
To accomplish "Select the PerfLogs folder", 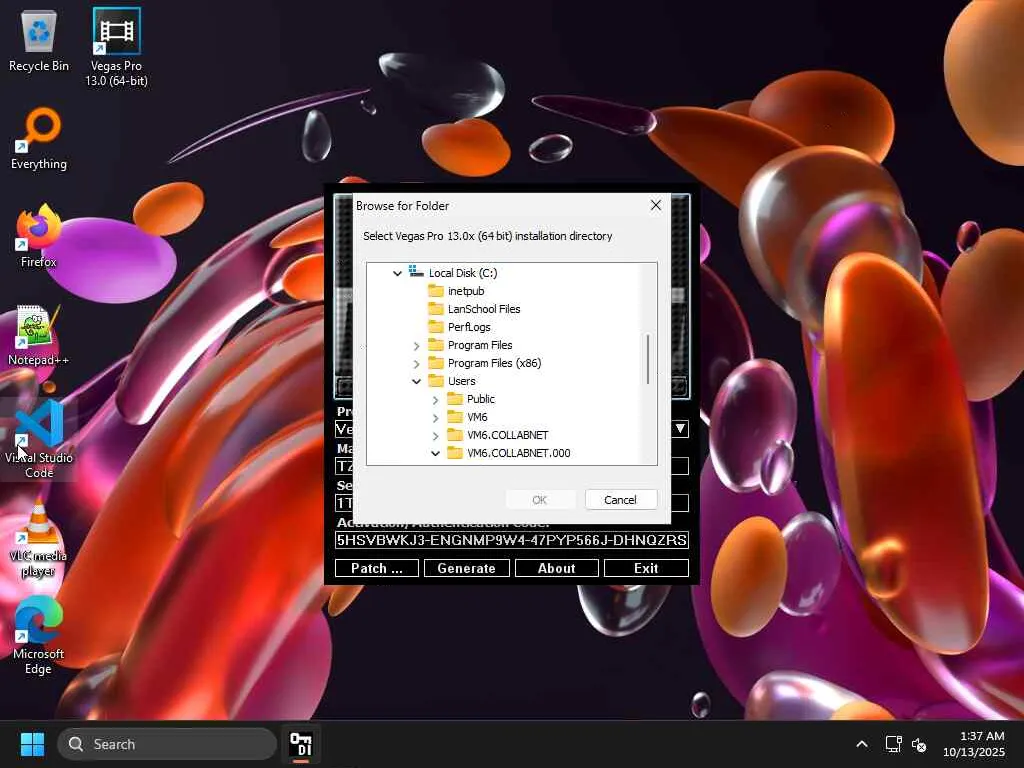I will tap(469, 327).
